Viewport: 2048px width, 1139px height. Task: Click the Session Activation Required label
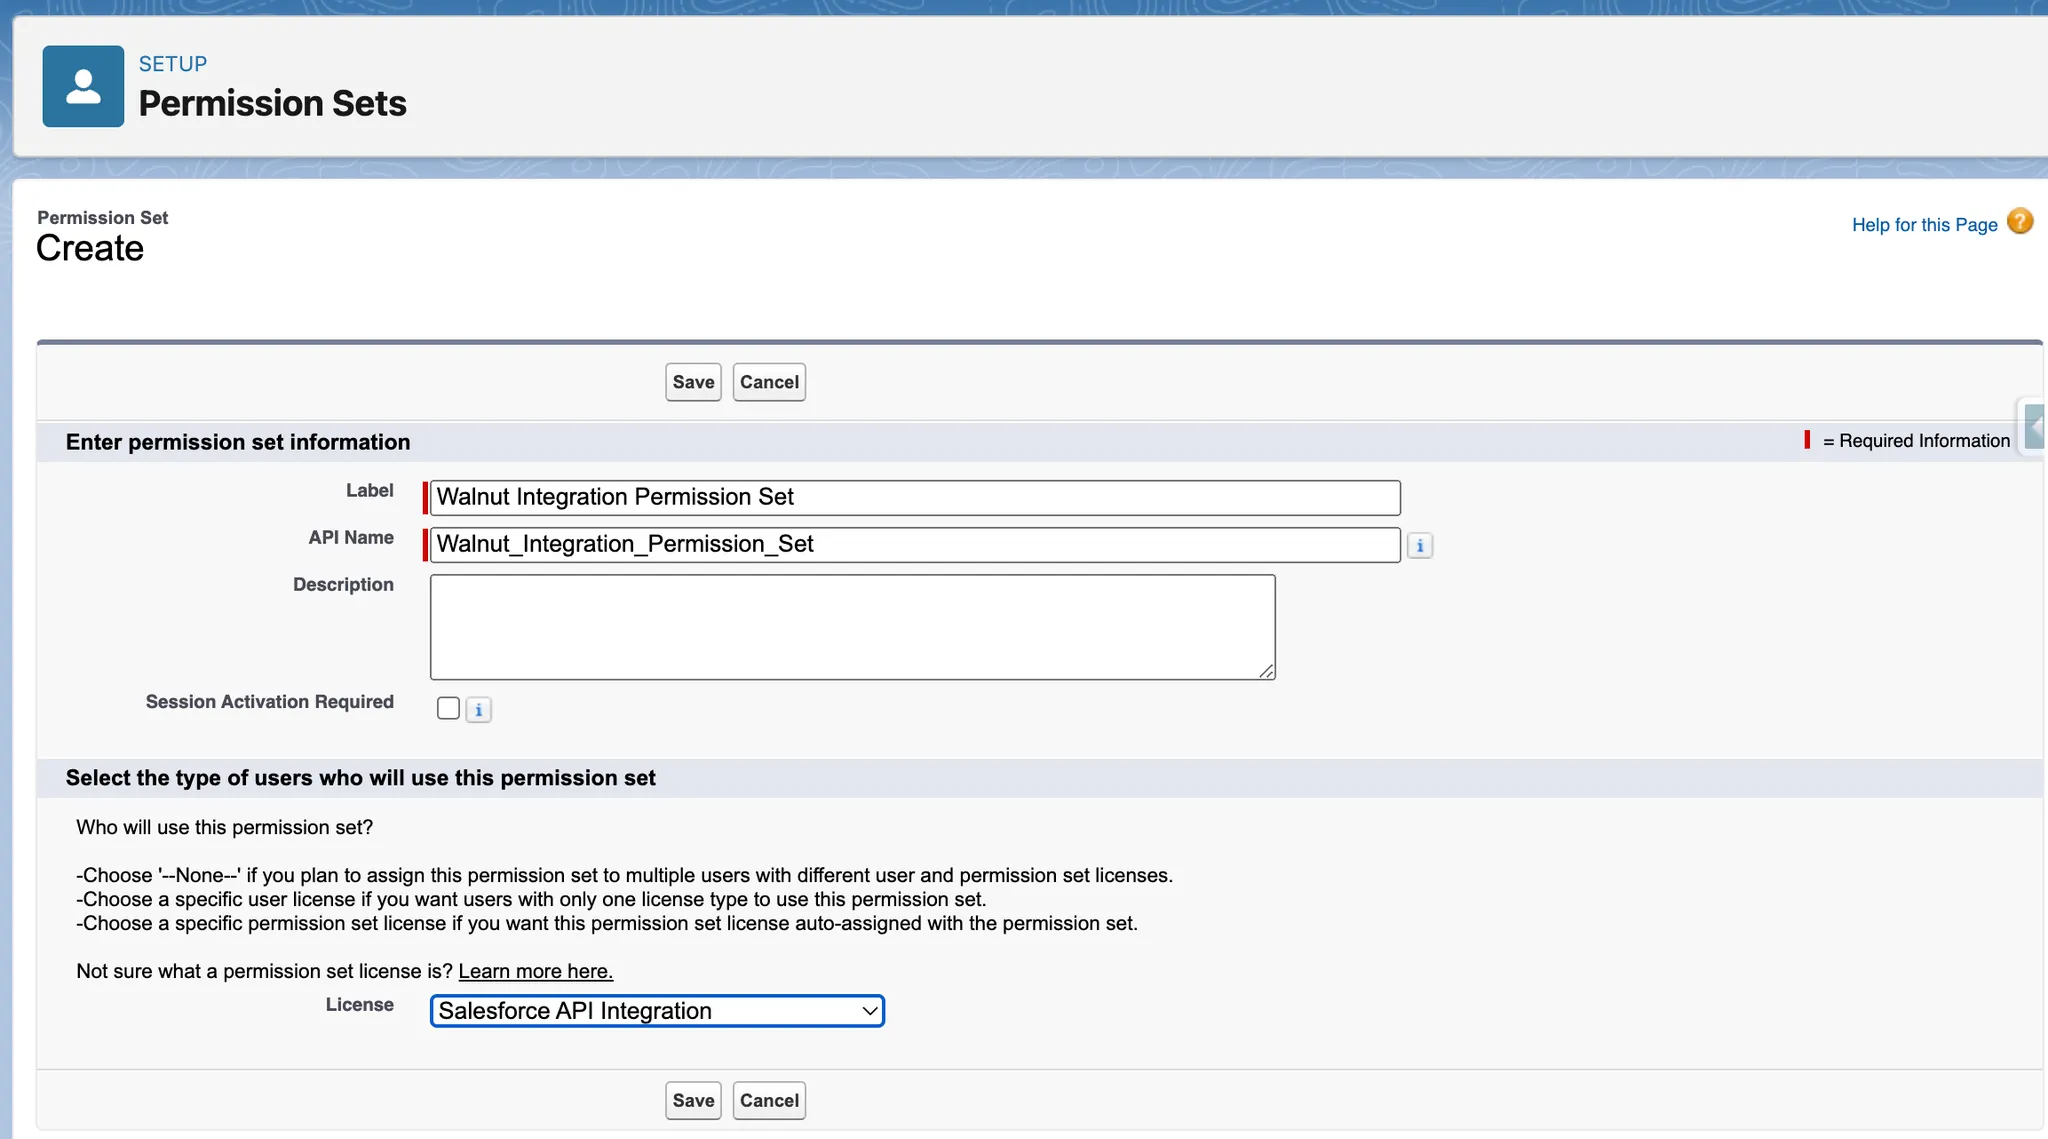[x=270, y=702]
